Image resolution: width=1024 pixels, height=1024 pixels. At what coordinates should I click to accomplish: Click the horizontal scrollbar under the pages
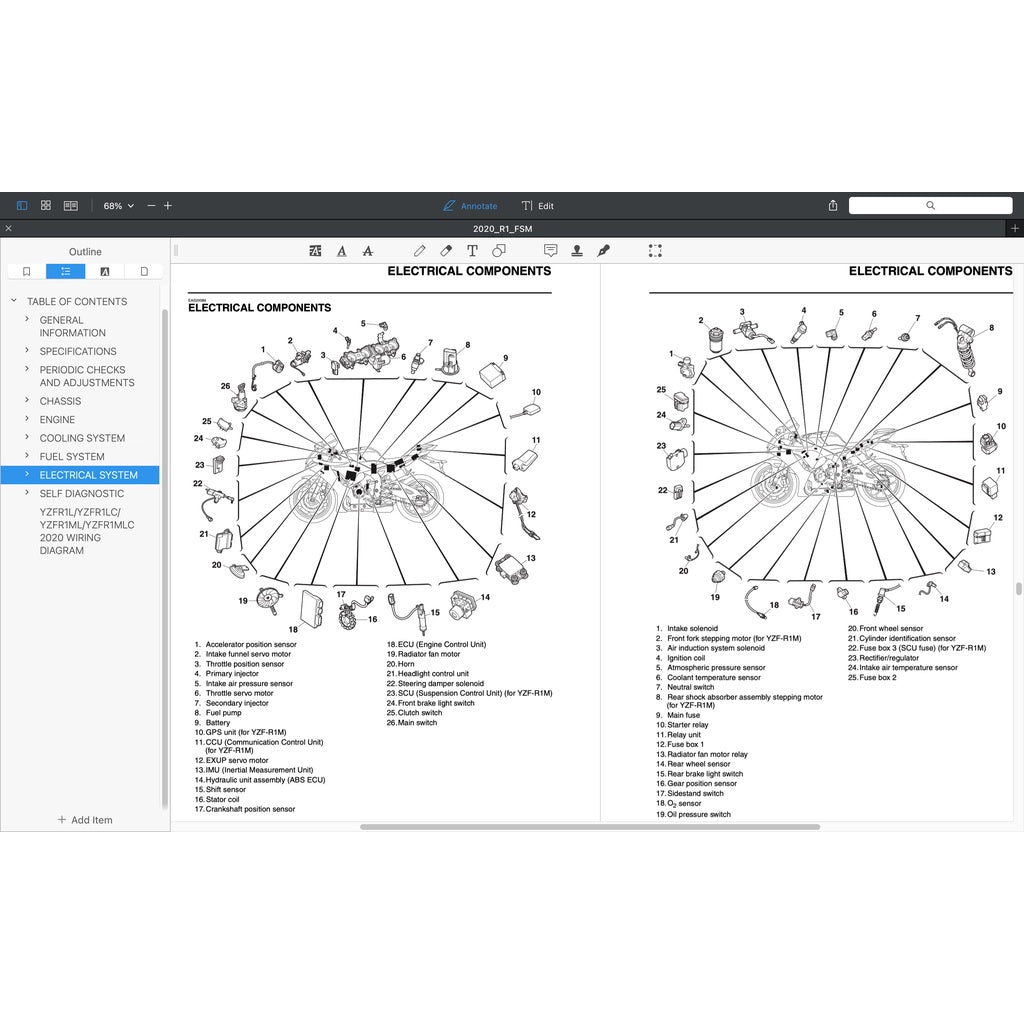(x=590, y=827)
